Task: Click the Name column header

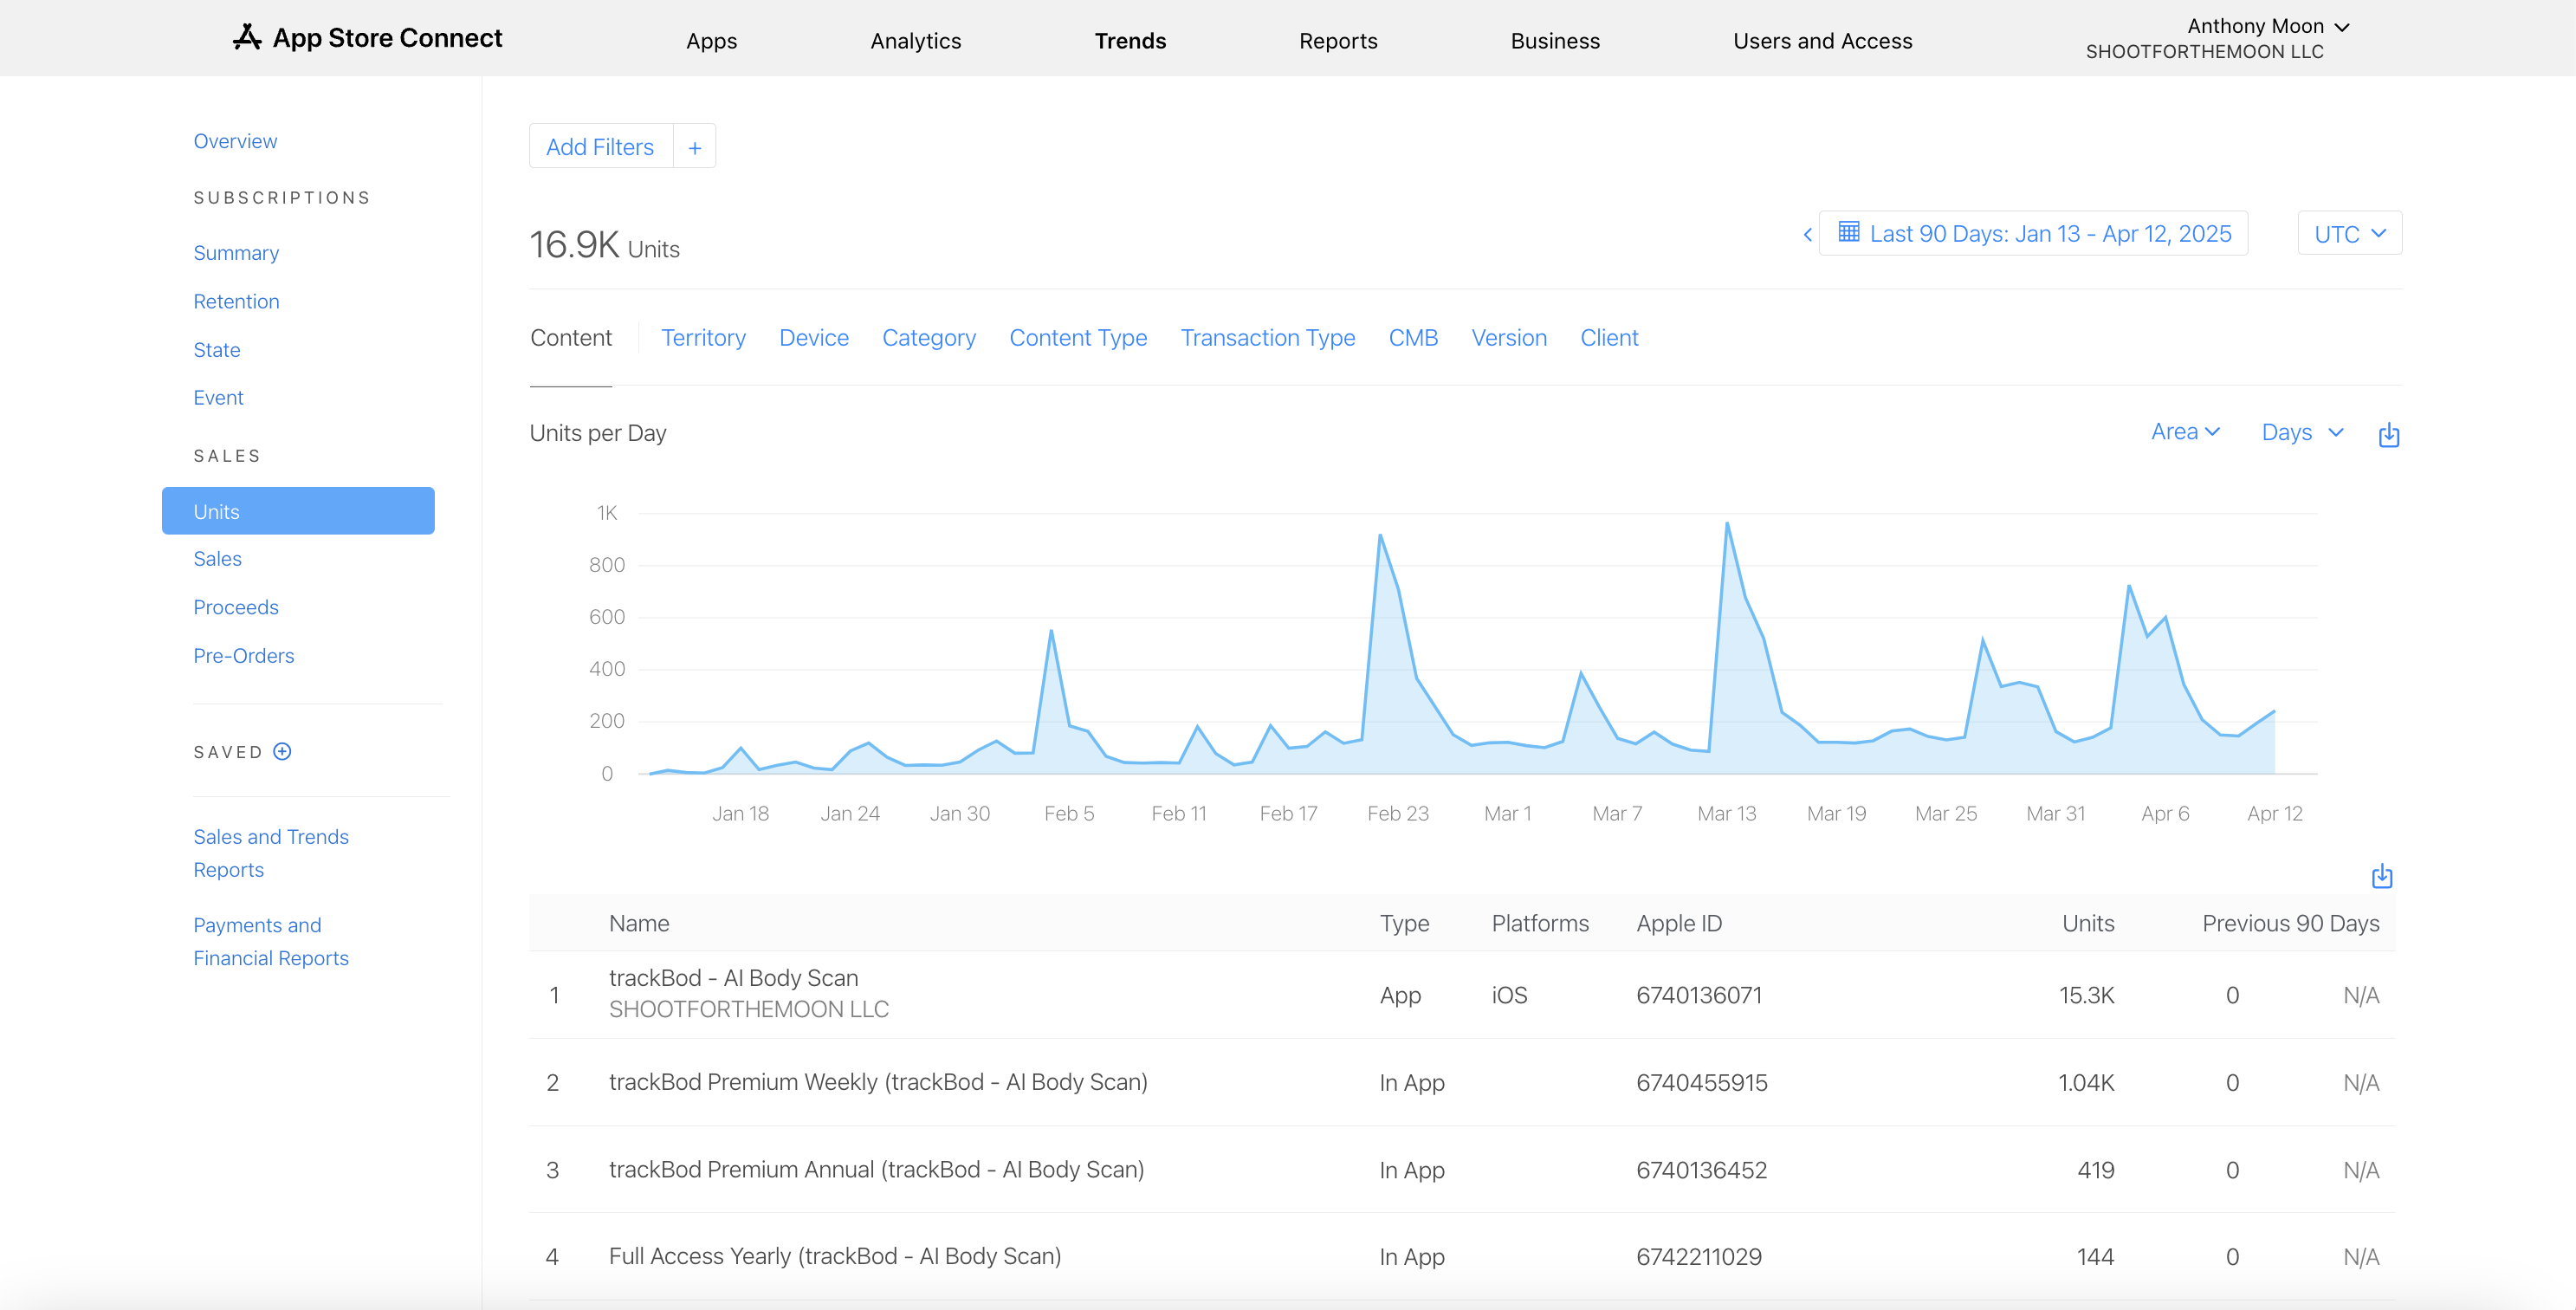Action: click(639, 923)
